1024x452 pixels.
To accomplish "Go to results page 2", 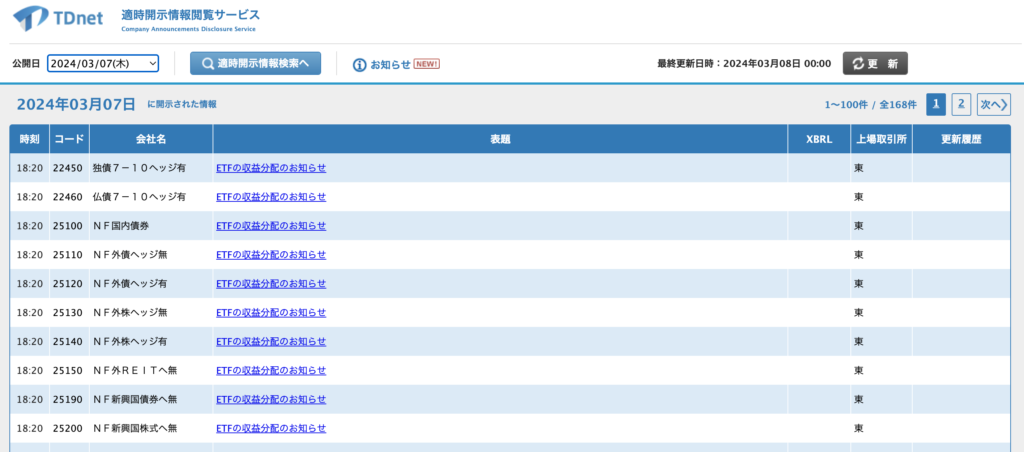I will (960, 104).
